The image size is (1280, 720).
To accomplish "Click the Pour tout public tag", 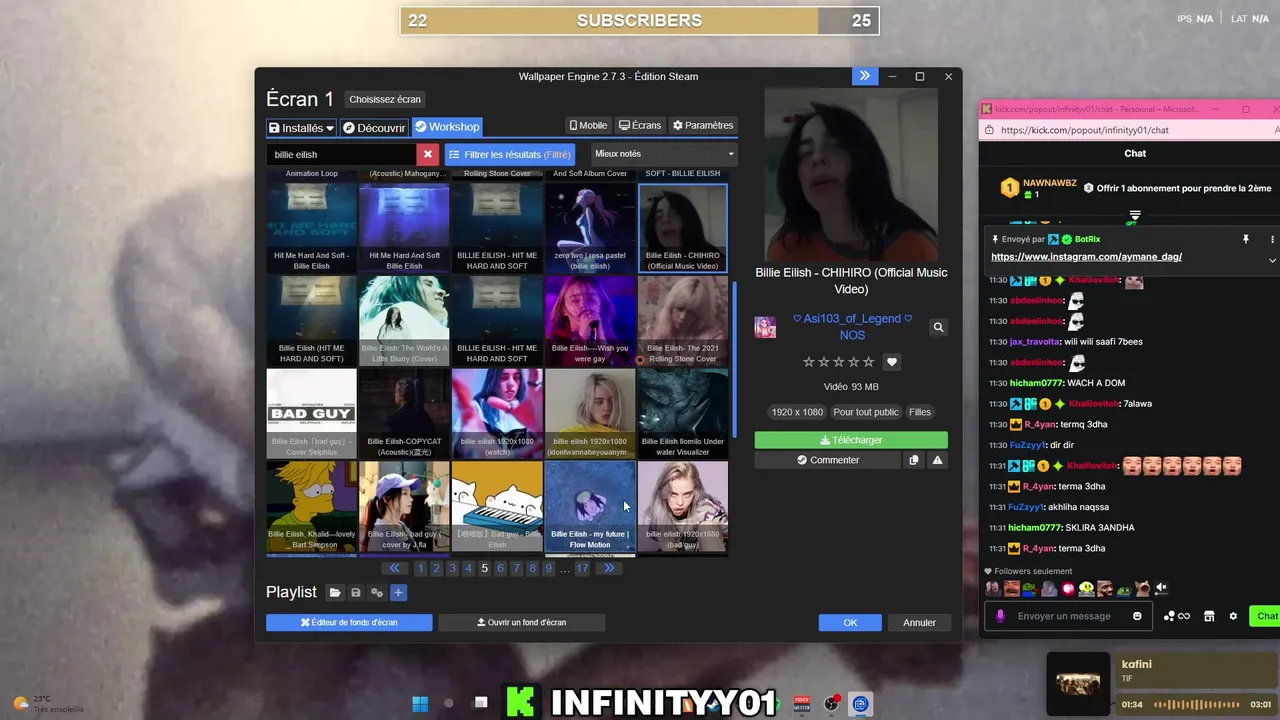I will click(x=865, y=412).
